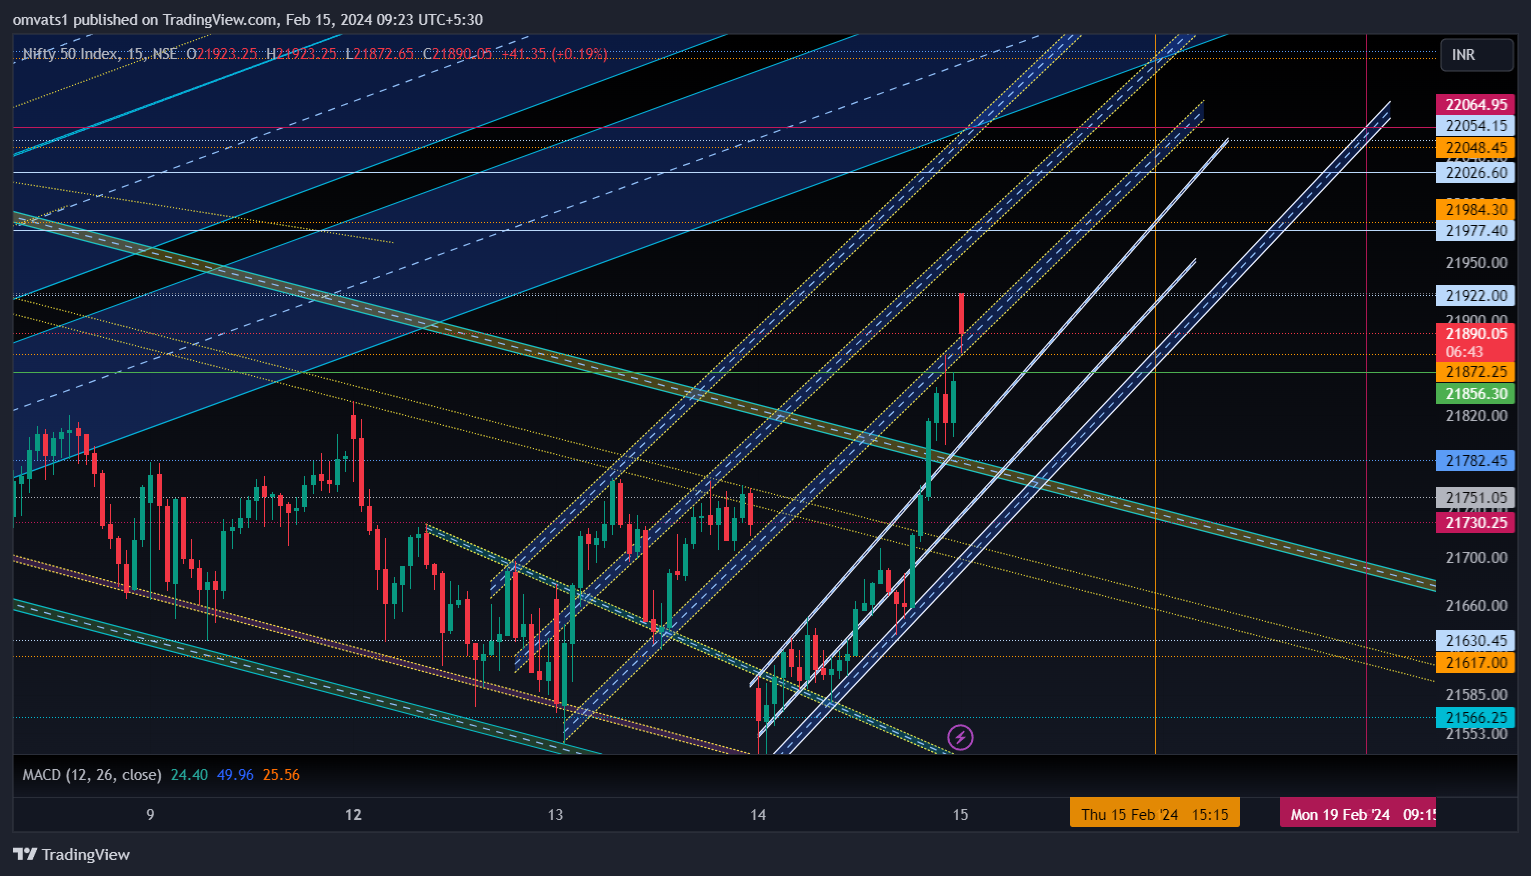The image size is (1531, 876).
Task: Click MACD value 49.96
Action: click(x=235, y=775)
